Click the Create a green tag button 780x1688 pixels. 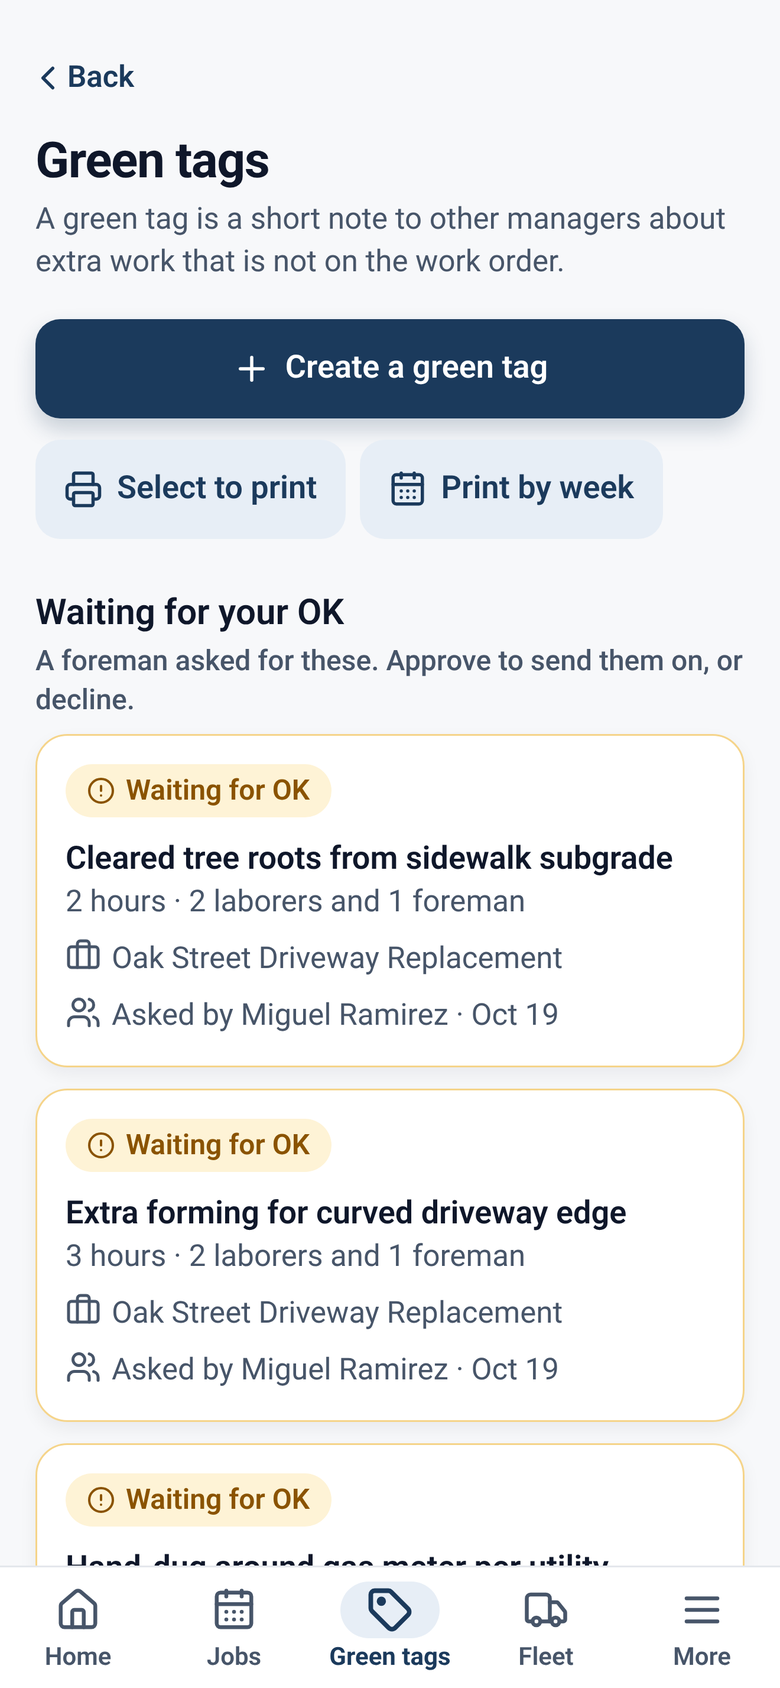tap(390, 368)
